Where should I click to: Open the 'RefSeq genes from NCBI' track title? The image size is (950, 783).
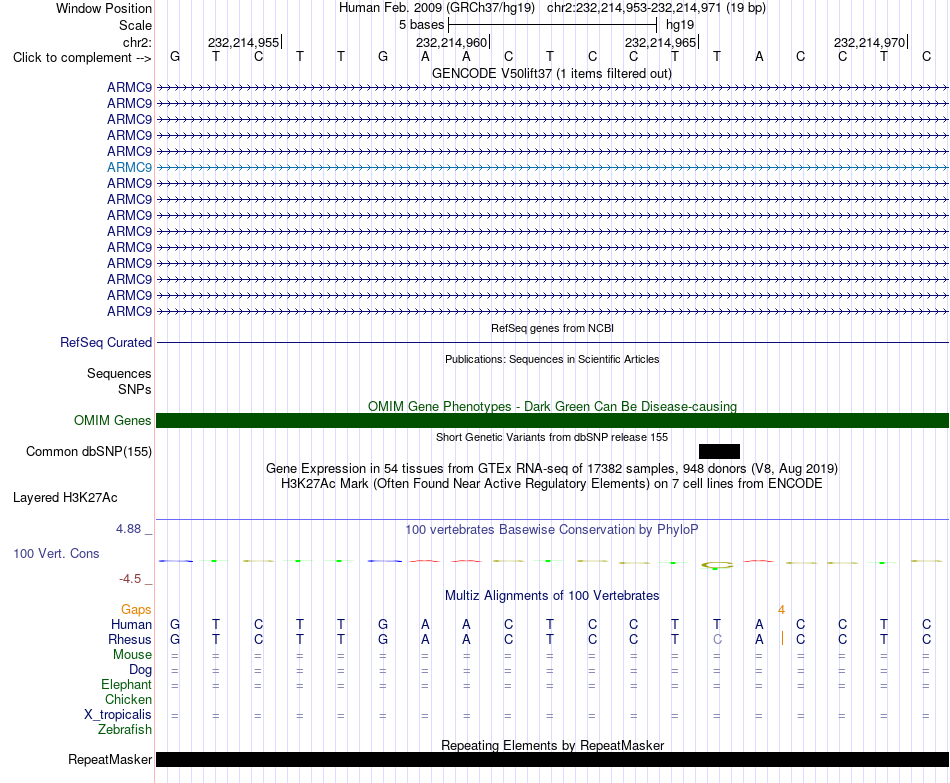tap(552, 328)
